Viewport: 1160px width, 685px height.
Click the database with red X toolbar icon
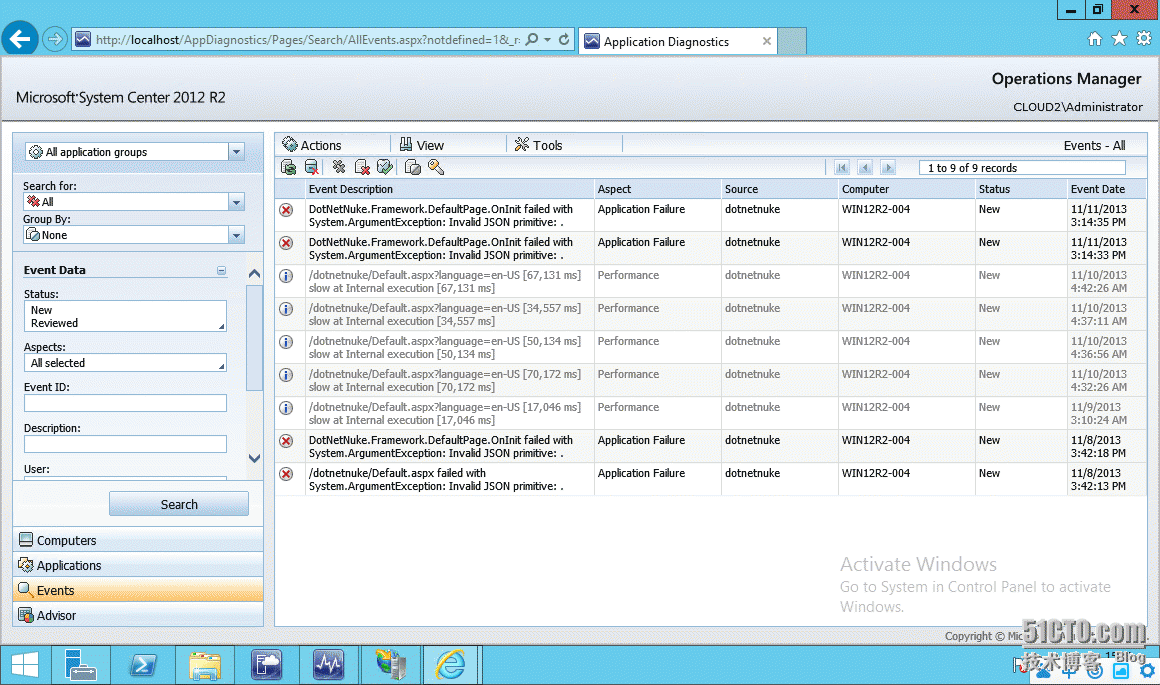pyautogui.click(x=311, y=168)
